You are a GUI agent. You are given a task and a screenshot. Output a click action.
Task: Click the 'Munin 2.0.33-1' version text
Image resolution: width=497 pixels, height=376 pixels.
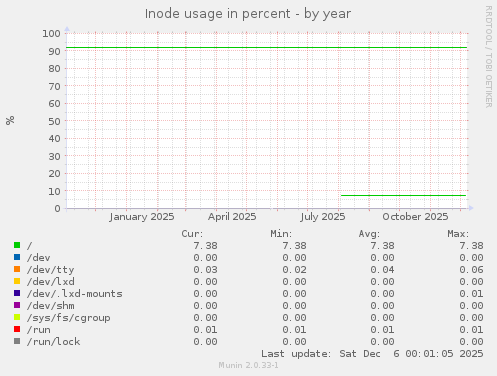pos(248,365)
